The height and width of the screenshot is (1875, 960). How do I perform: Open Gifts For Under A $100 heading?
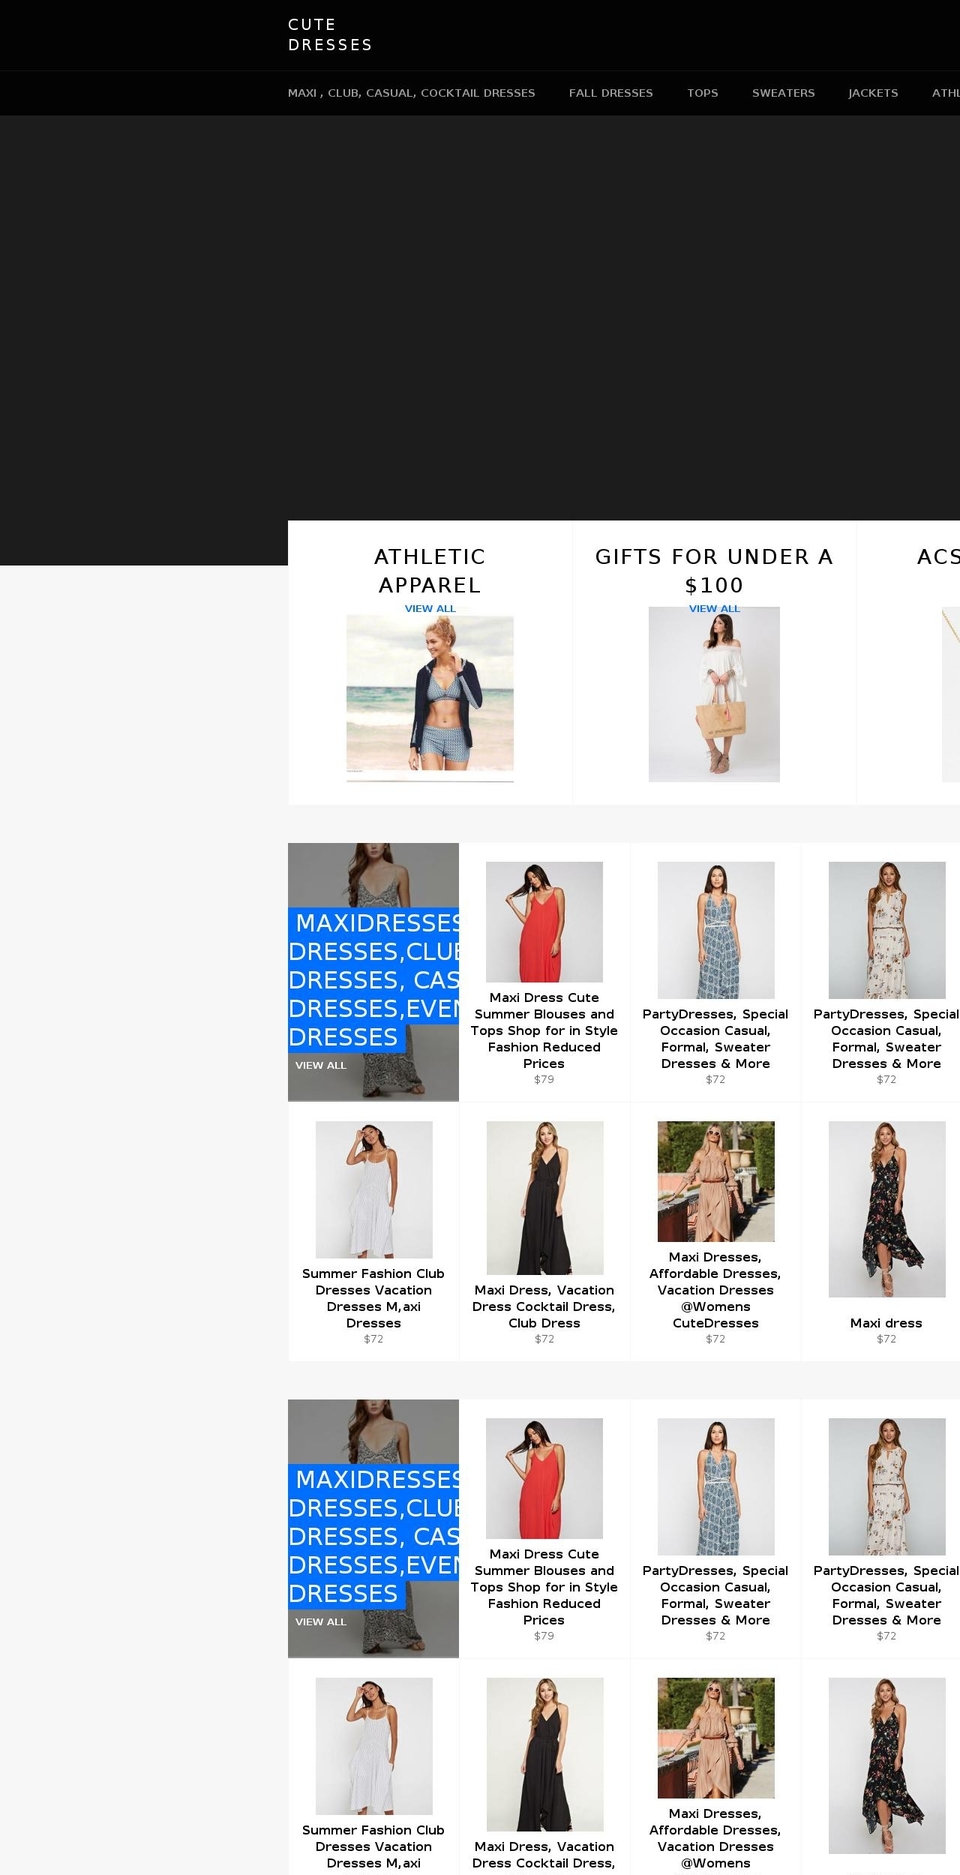pos(714,571)
